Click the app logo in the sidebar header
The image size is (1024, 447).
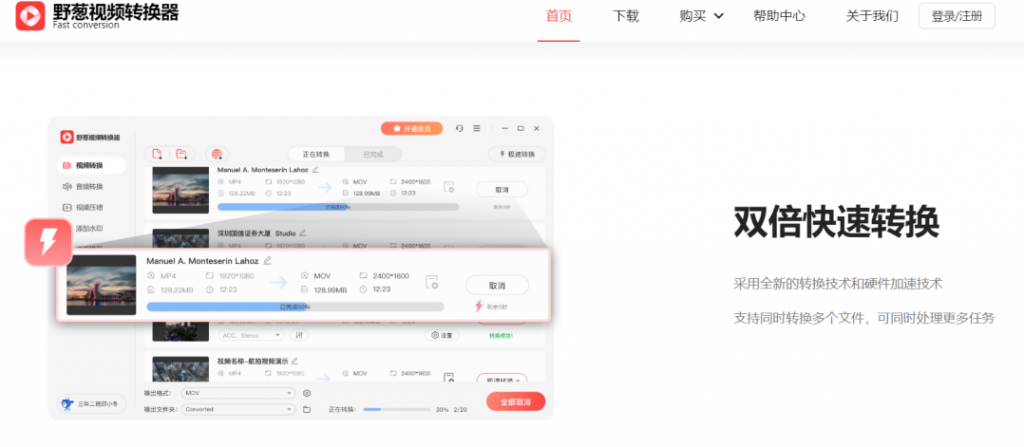pos(90,137)
